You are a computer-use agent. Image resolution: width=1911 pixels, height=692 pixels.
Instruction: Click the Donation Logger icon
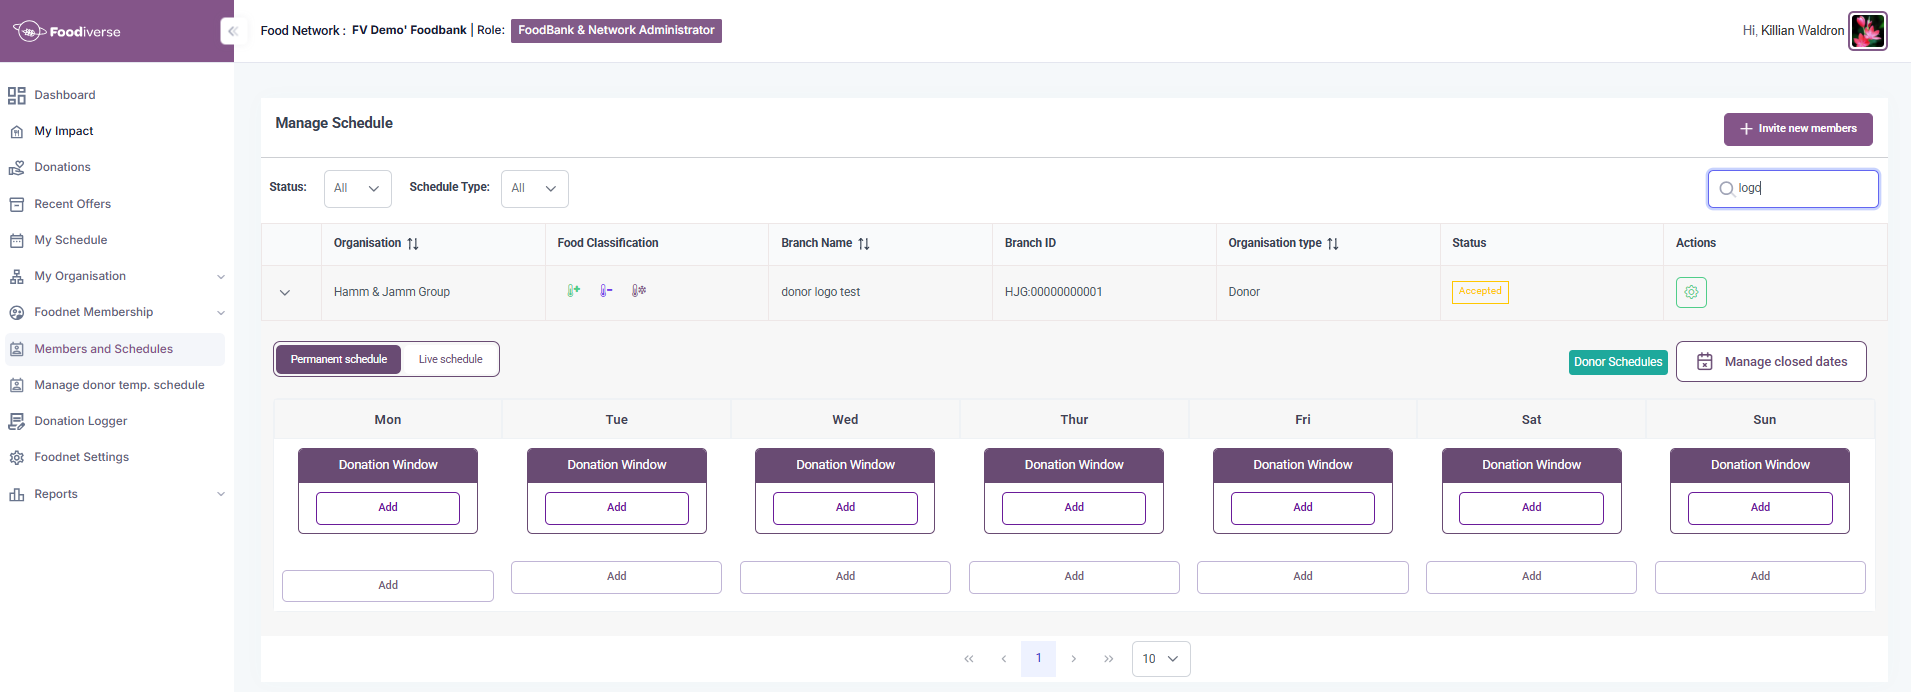click(x=17, y=421)
